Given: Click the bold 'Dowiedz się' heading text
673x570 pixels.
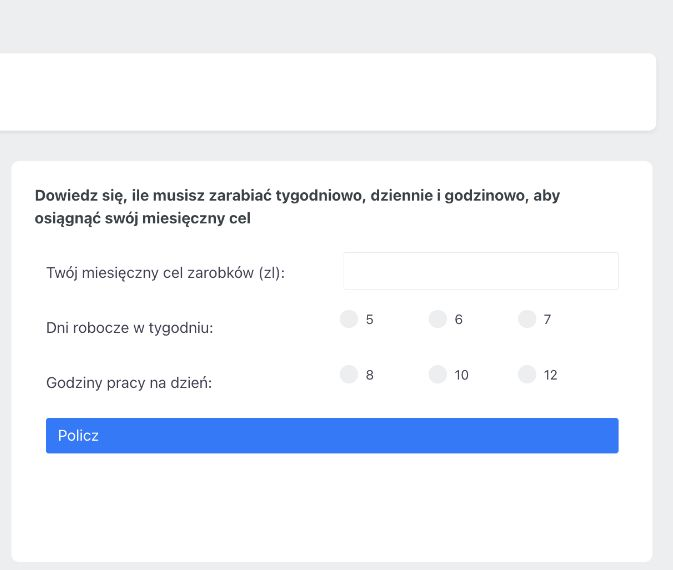Looking at the screenshot, I should (297, 207).
